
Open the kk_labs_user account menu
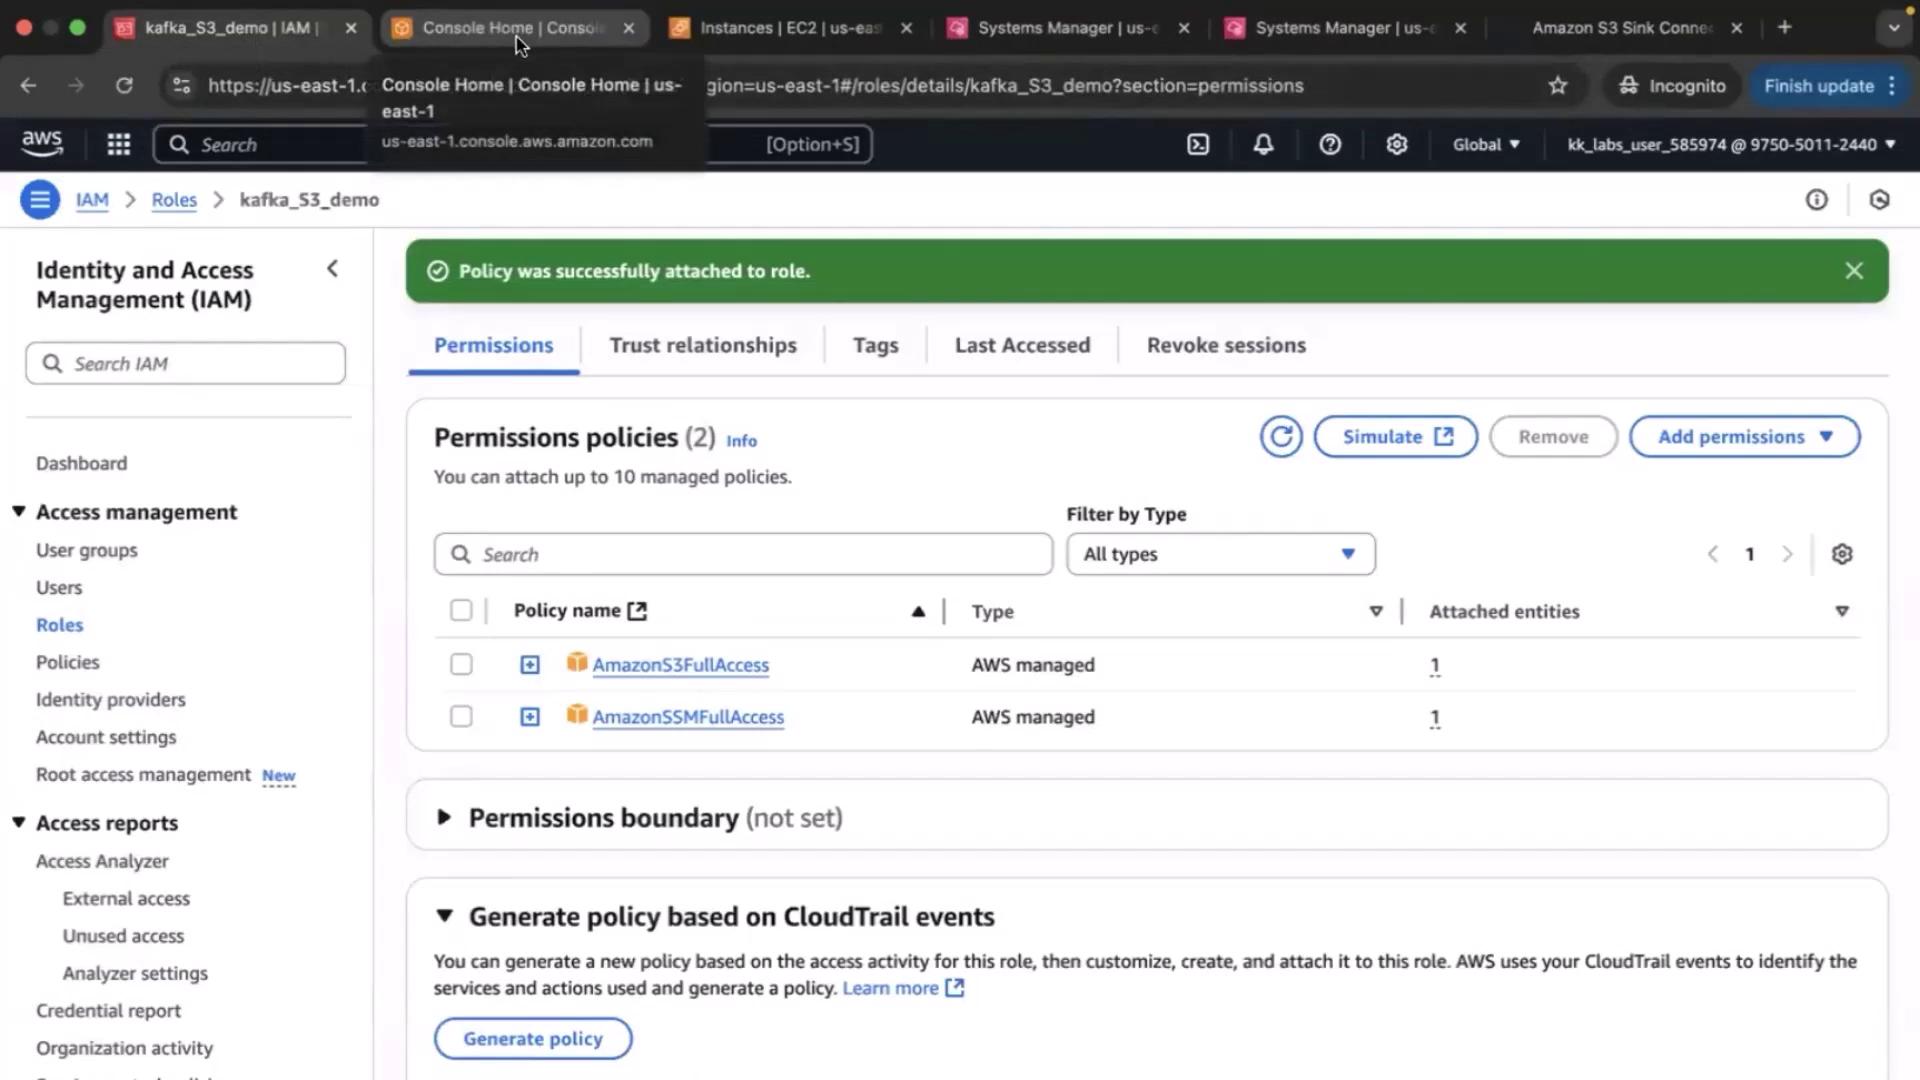point(1731,144)
